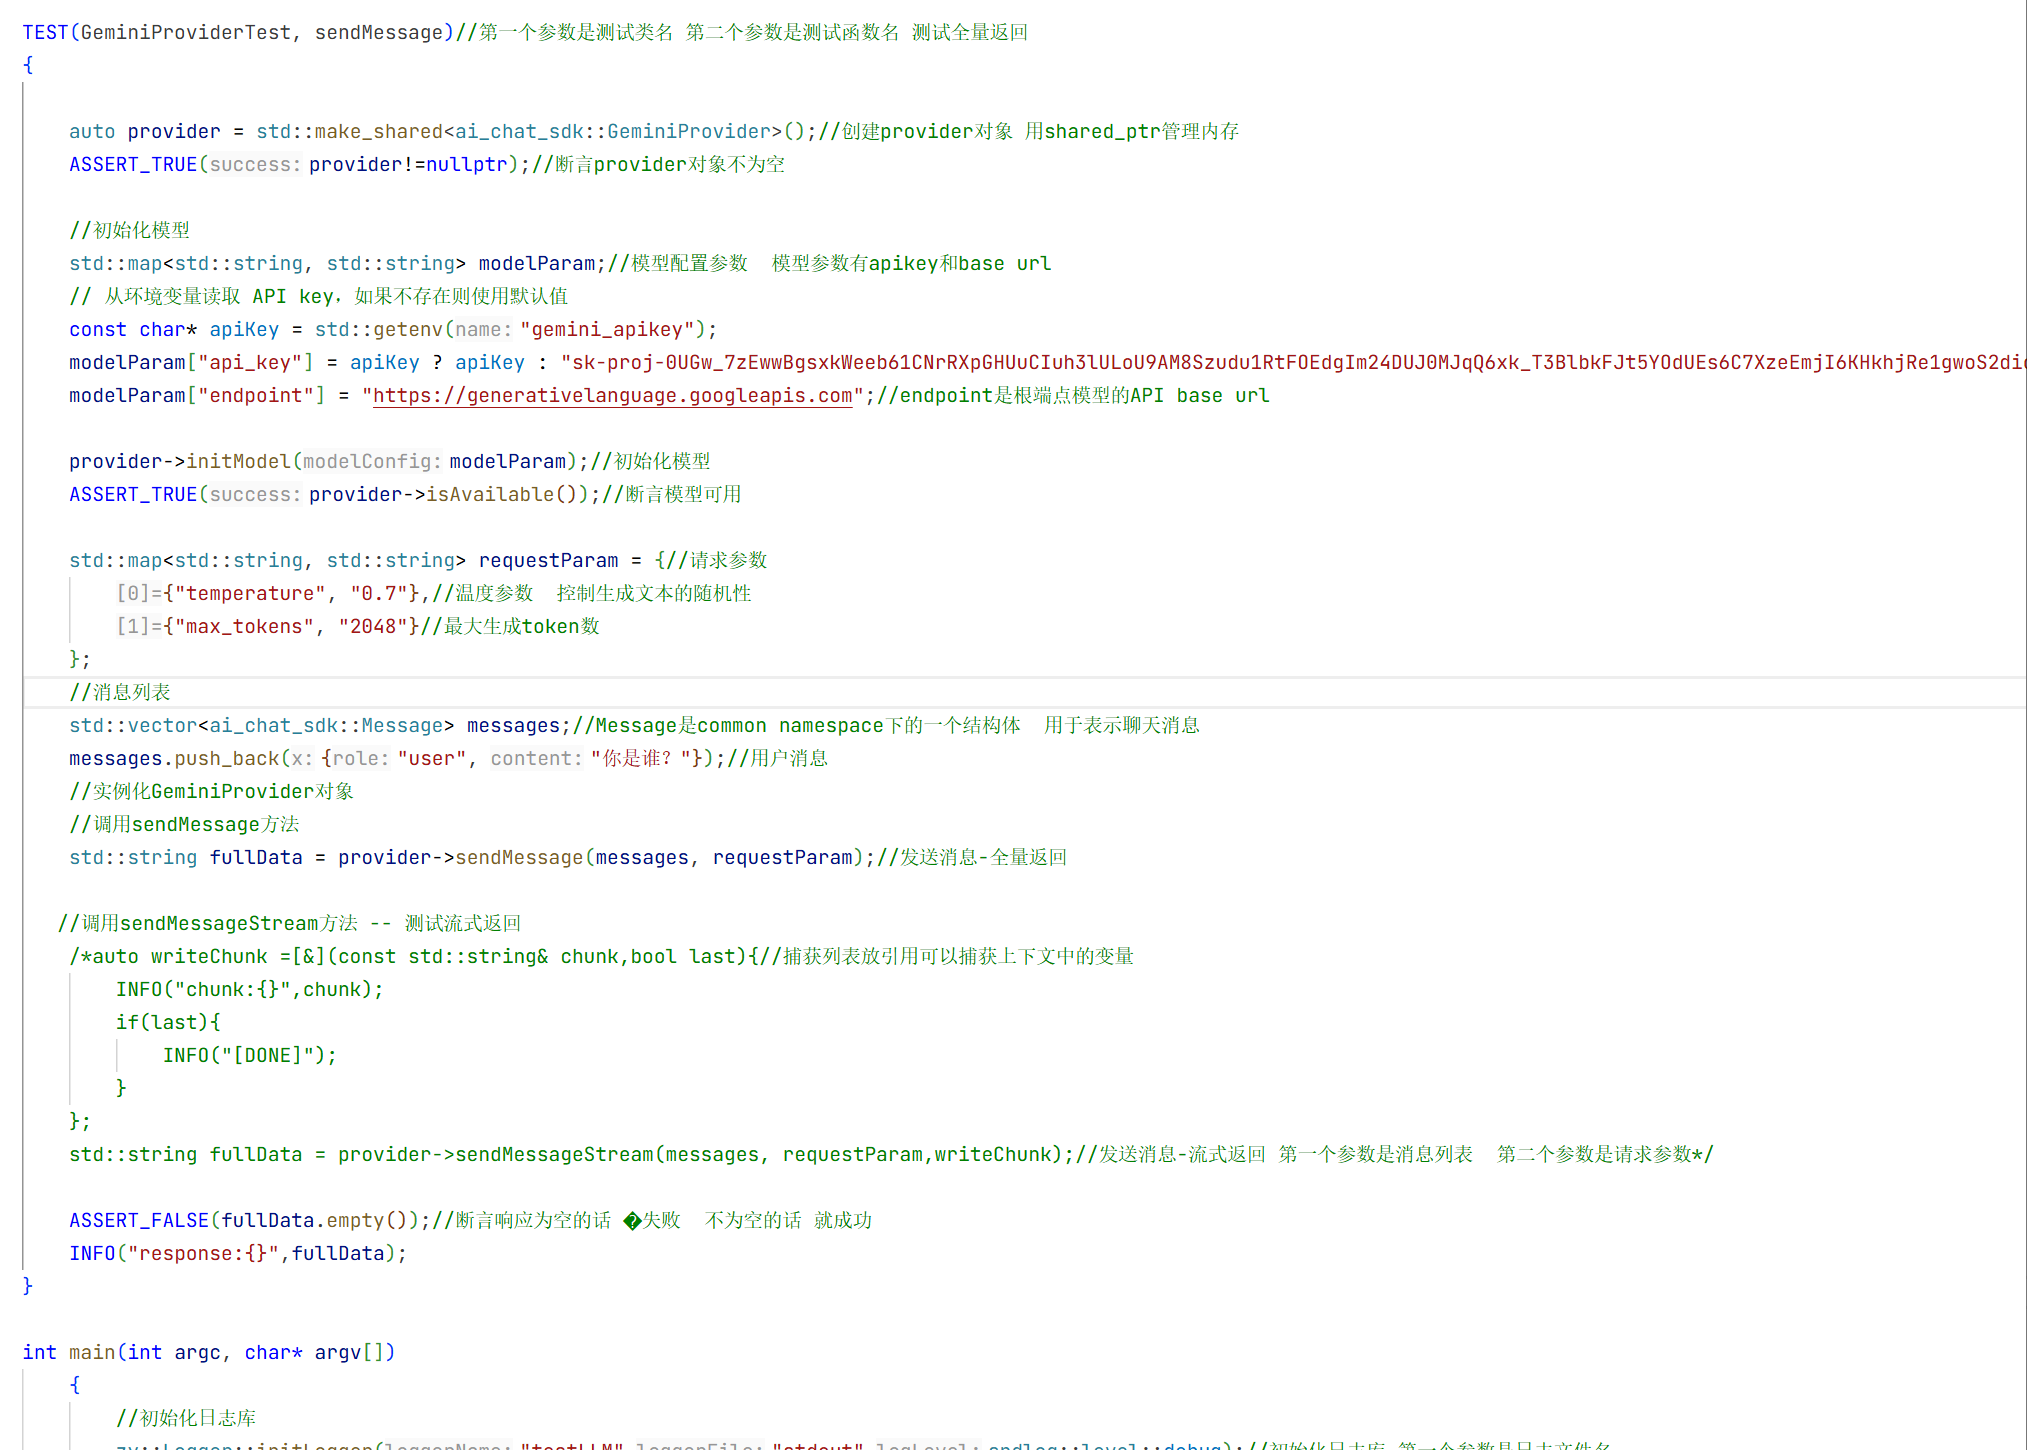Click sendMessageStream in the commented code
2027x1450 pixels.
554,1155
